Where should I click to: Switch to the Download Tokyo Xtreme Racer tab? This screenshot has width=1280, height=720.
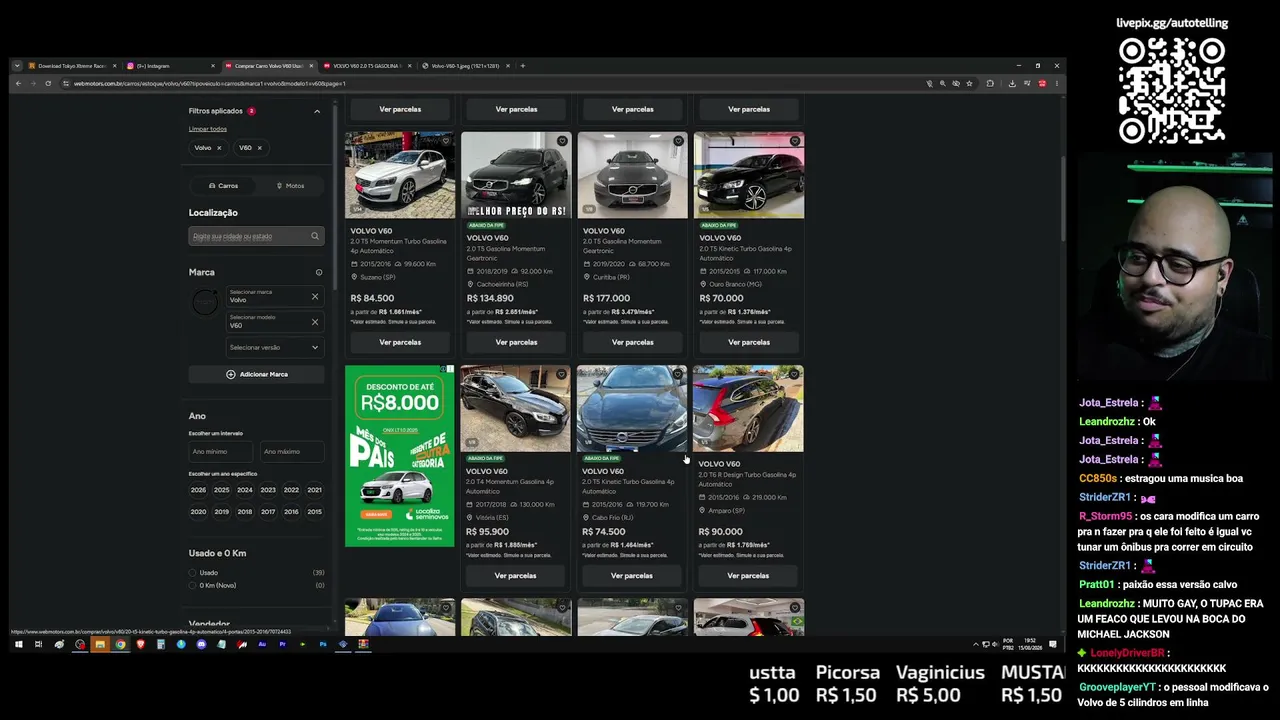(x=72, y=66)
